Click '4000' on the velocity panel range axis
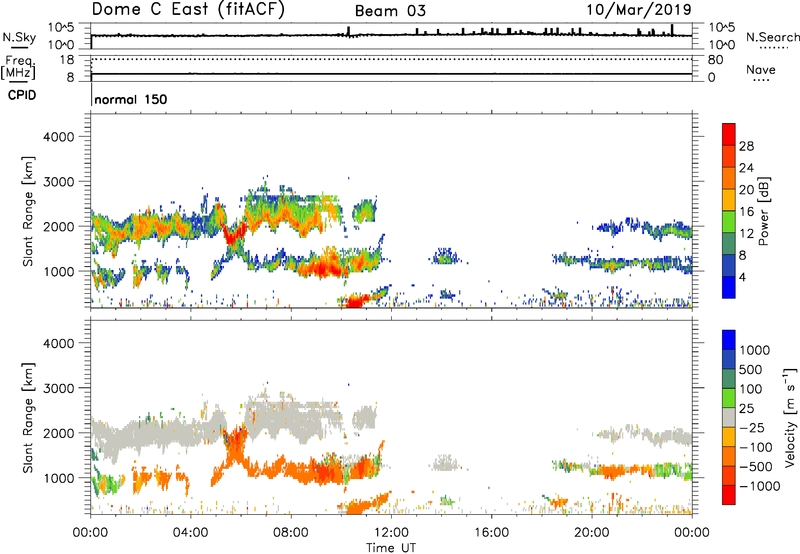 [x=59, y=343]
